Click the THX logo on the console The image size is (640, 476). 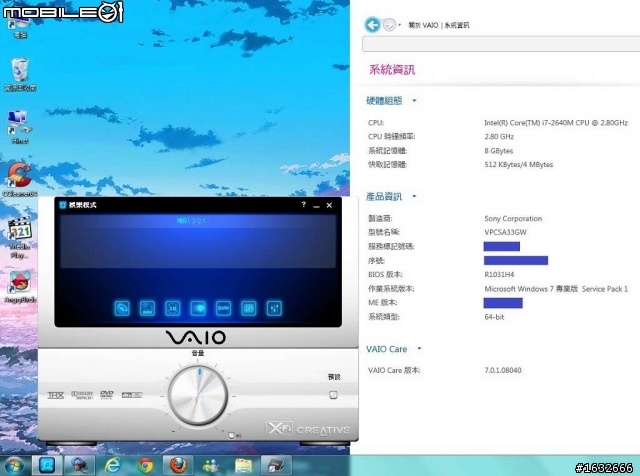click(x=56, y=395)
